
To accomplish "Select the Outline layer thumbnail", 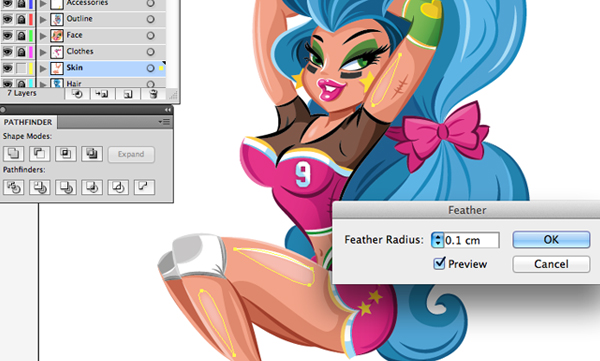I will point(57,19).
